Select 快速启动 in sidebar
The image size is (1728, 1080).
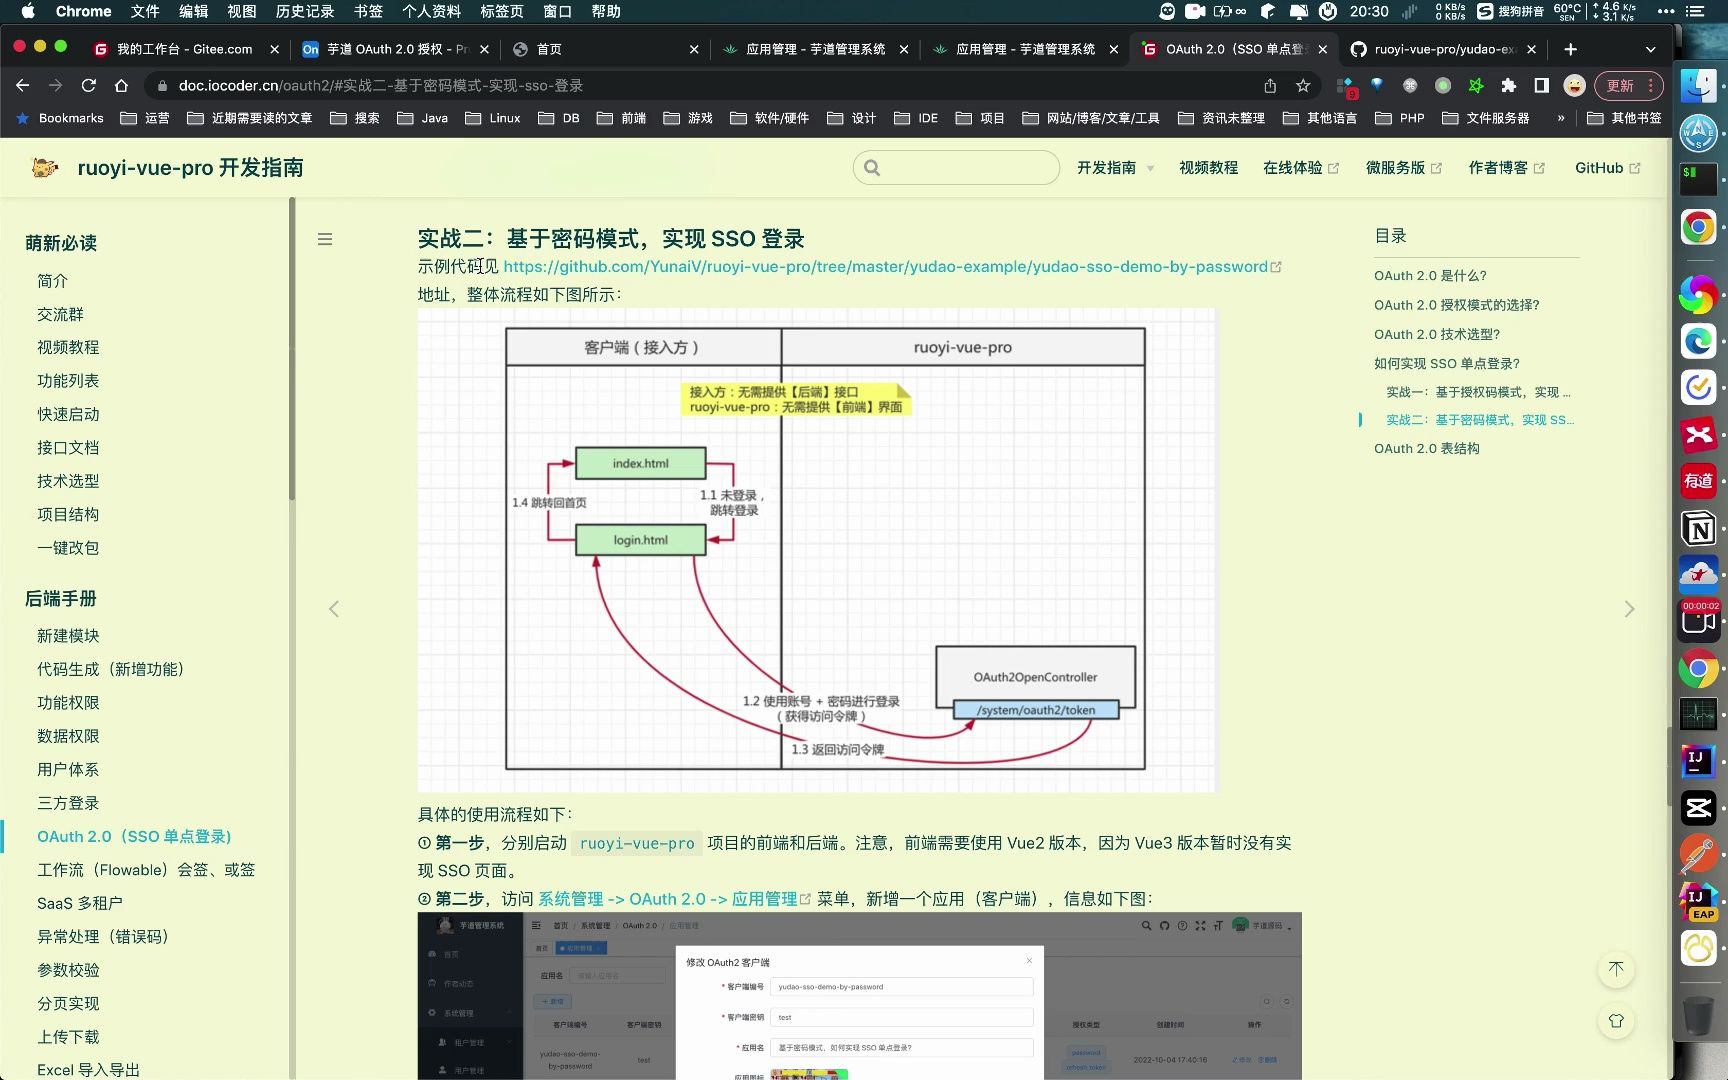pos(68,414)
